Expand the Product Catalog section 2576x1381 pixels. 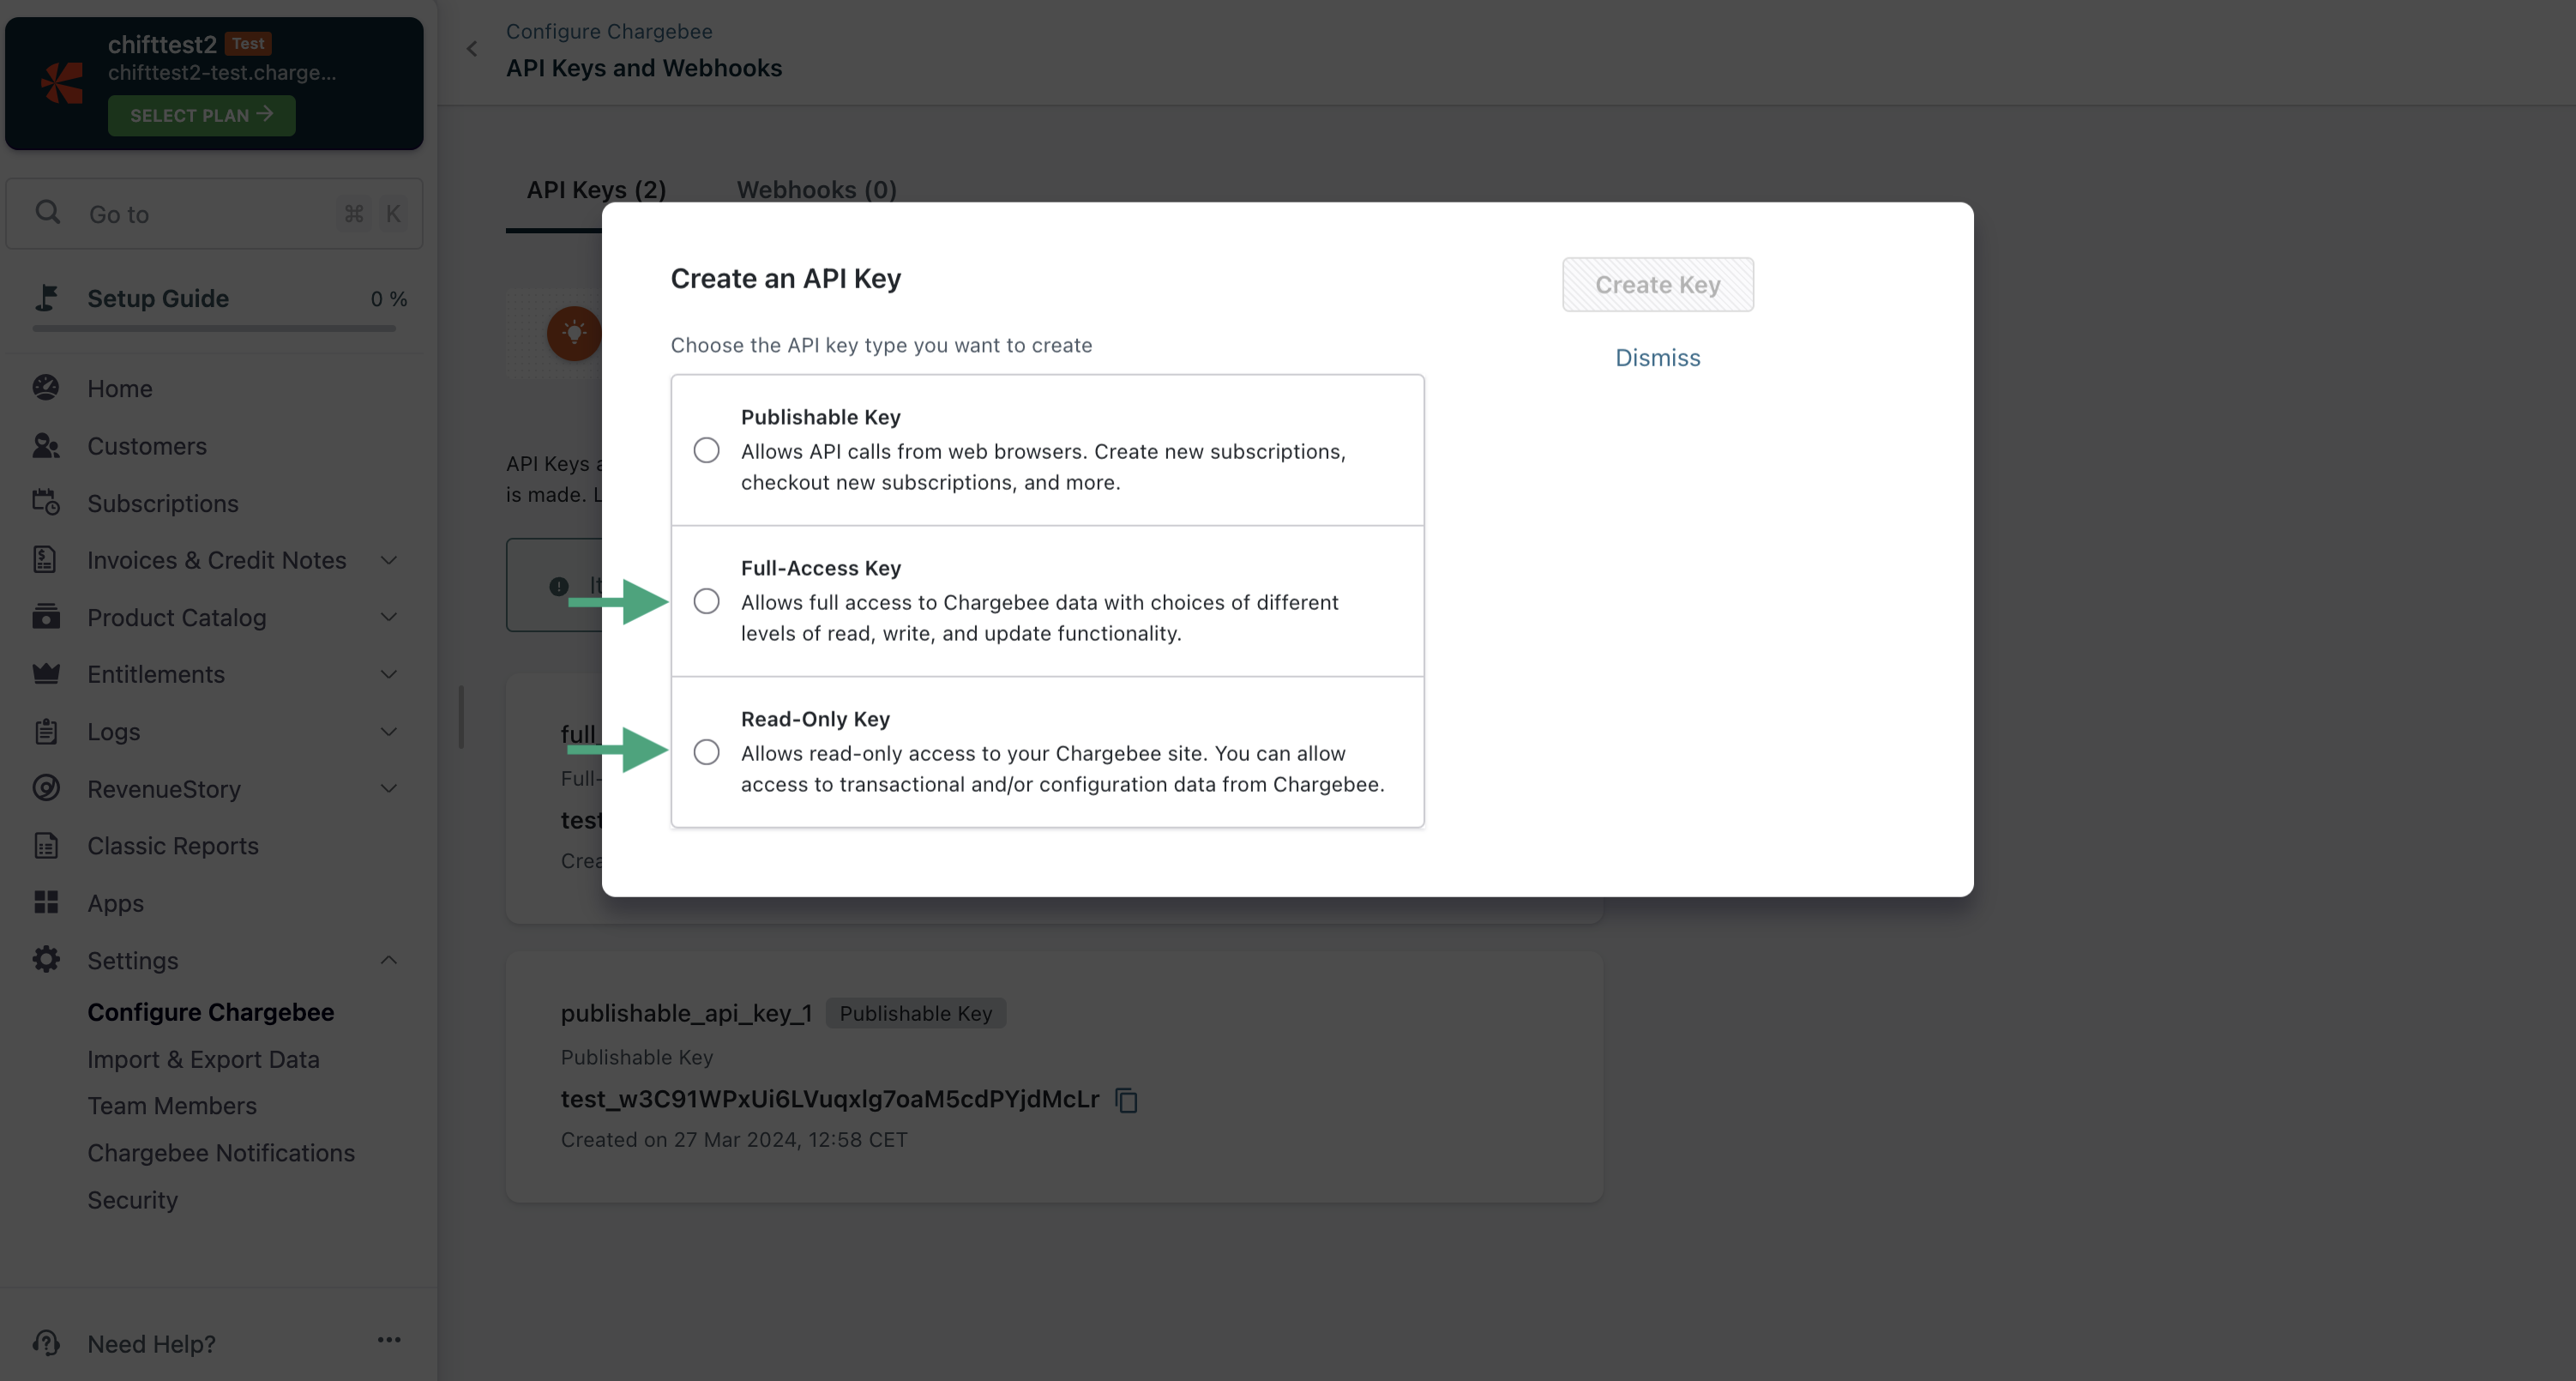pos(389,618)
